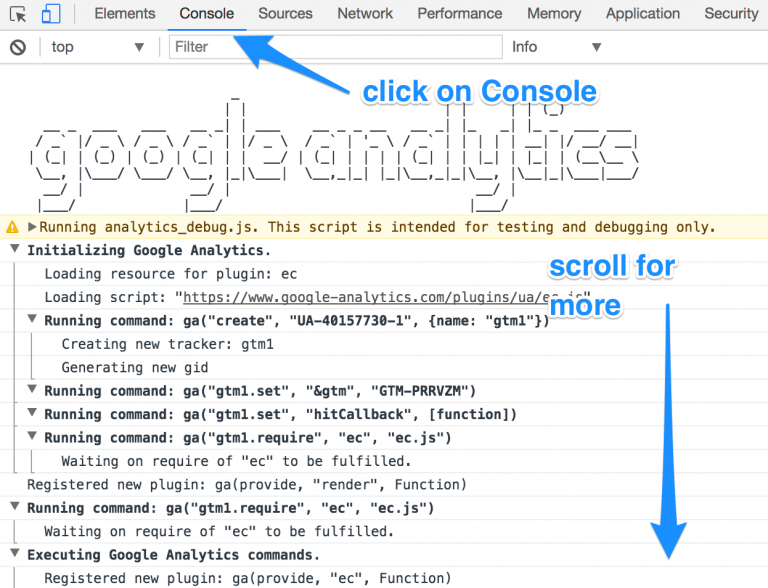Expand the analytics_debug.js warning message
Screen dimensions: 768x588
pos(32,227)
